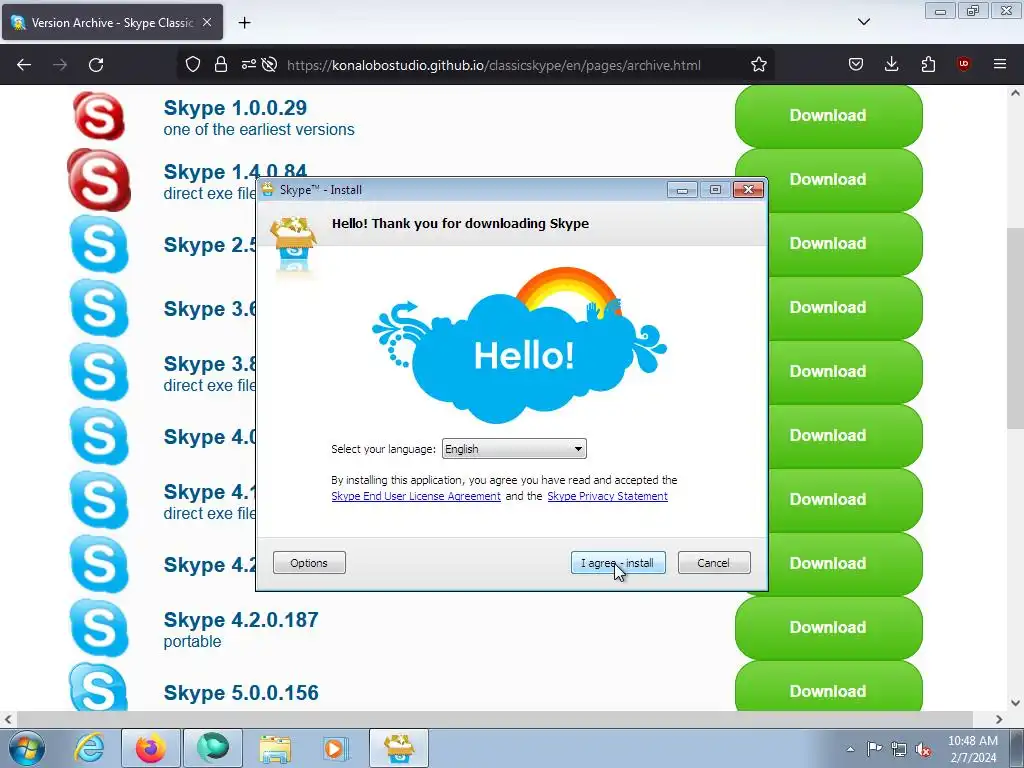The width and height of the screenshot is (1024, 768).
Task: Click the Firefox address bar URL
Action: pos(494,65)
